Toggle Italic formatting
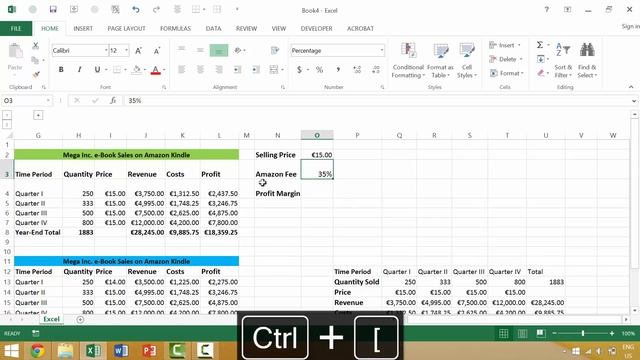 (79, 70)
